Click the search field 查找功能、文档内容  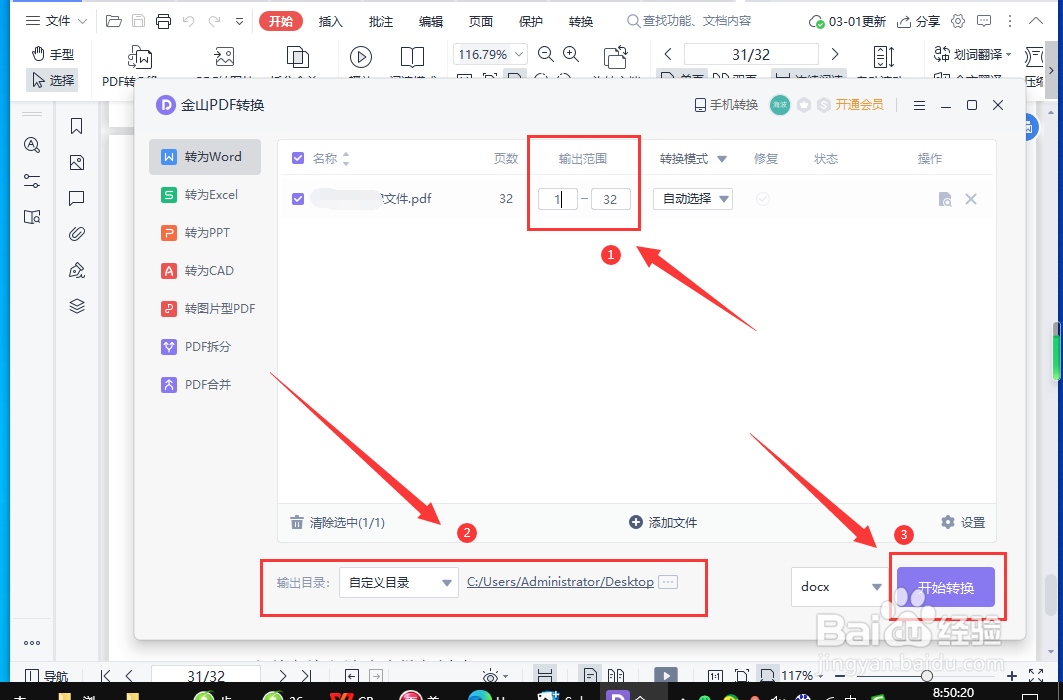(x=689, y=21)
